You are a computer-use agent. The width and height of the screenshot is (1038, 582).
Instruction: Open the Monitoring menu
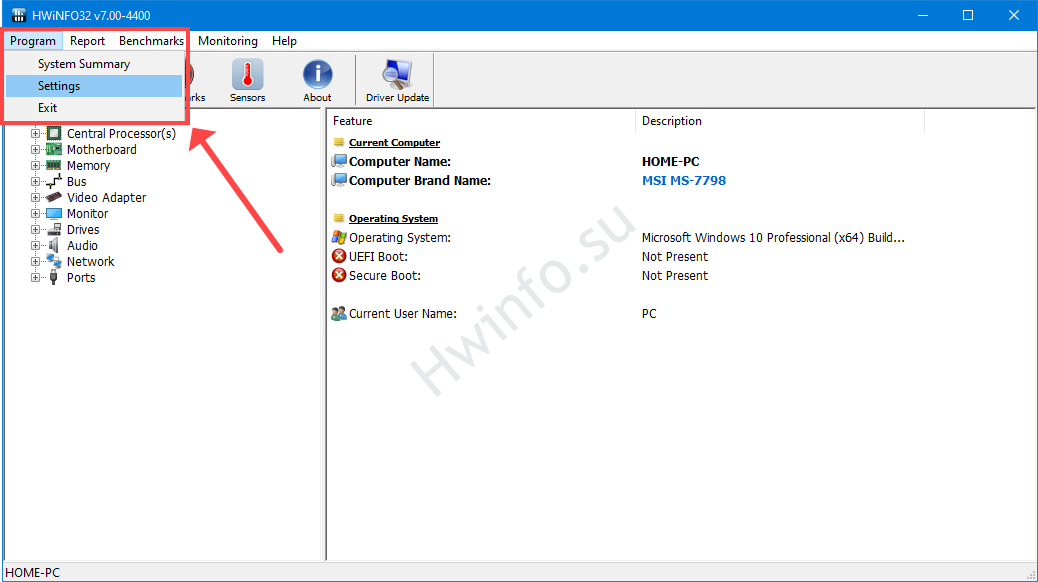[227, 41]
